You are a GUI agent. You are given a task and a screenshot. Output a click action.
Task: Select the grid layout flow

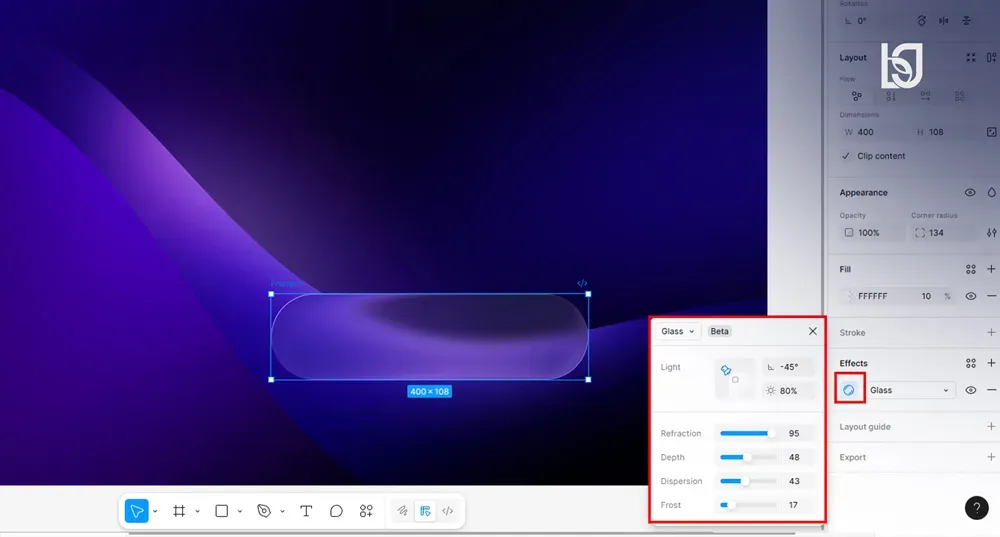click(960, 96)
